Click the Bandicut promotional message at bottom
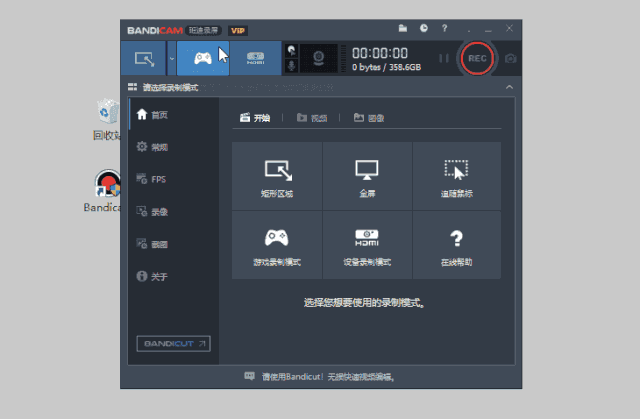This screenshot has width=640, height=419. [328, 377]
